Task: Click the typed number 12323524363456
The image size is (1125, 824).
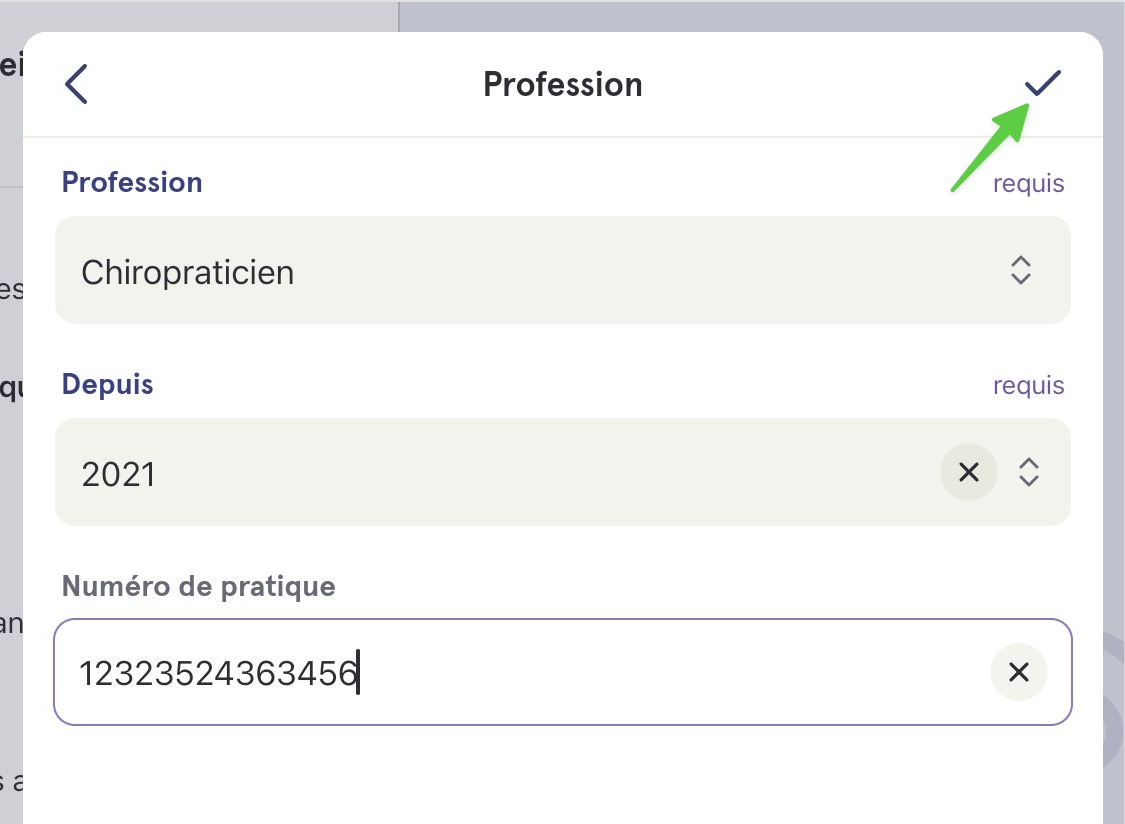Action: tap(218, 673)
